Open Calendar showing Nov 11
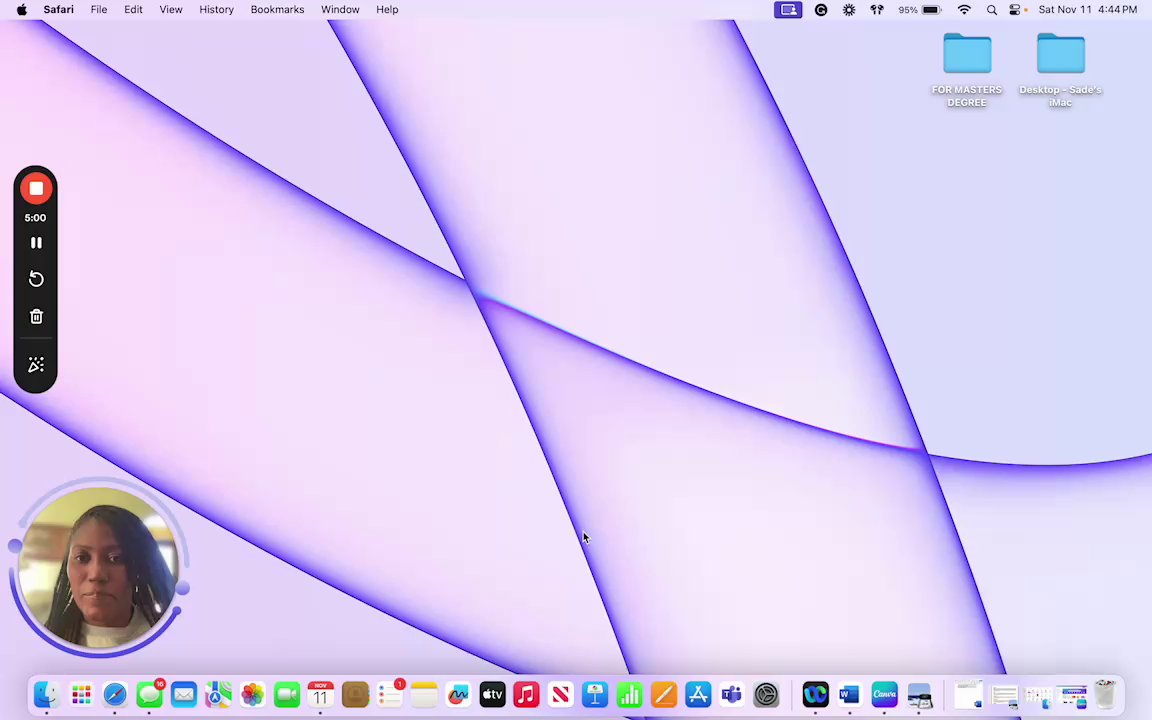This screenshot has height=720, width=1152. click(320, 694)
